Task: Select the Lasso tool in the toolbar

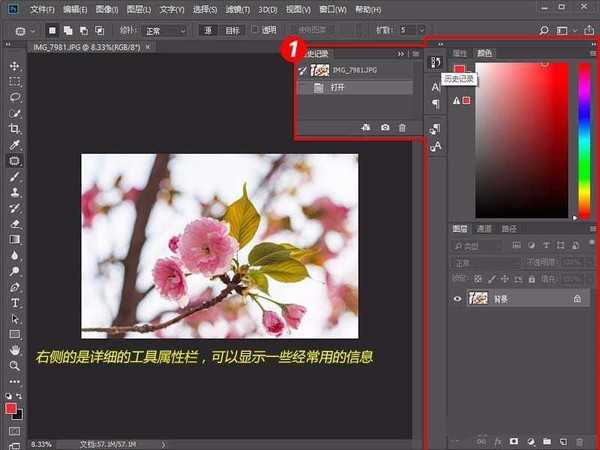Action: (x=15, y=98)
